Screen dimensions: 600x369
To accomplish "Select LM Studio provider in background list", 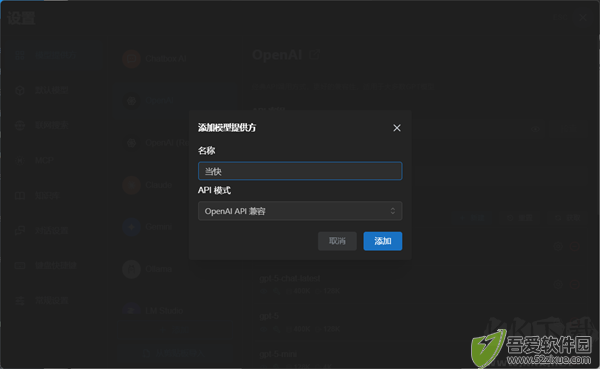I will click(x=175, y=310).
